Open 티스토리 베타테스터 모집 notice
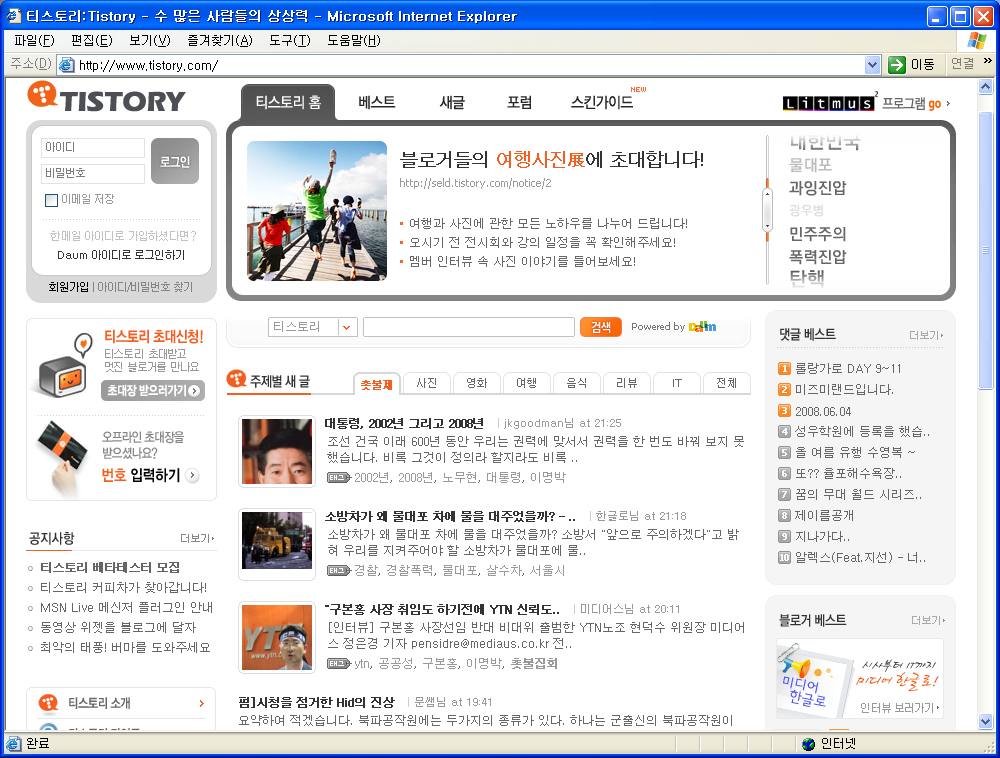 coord(110,567)
